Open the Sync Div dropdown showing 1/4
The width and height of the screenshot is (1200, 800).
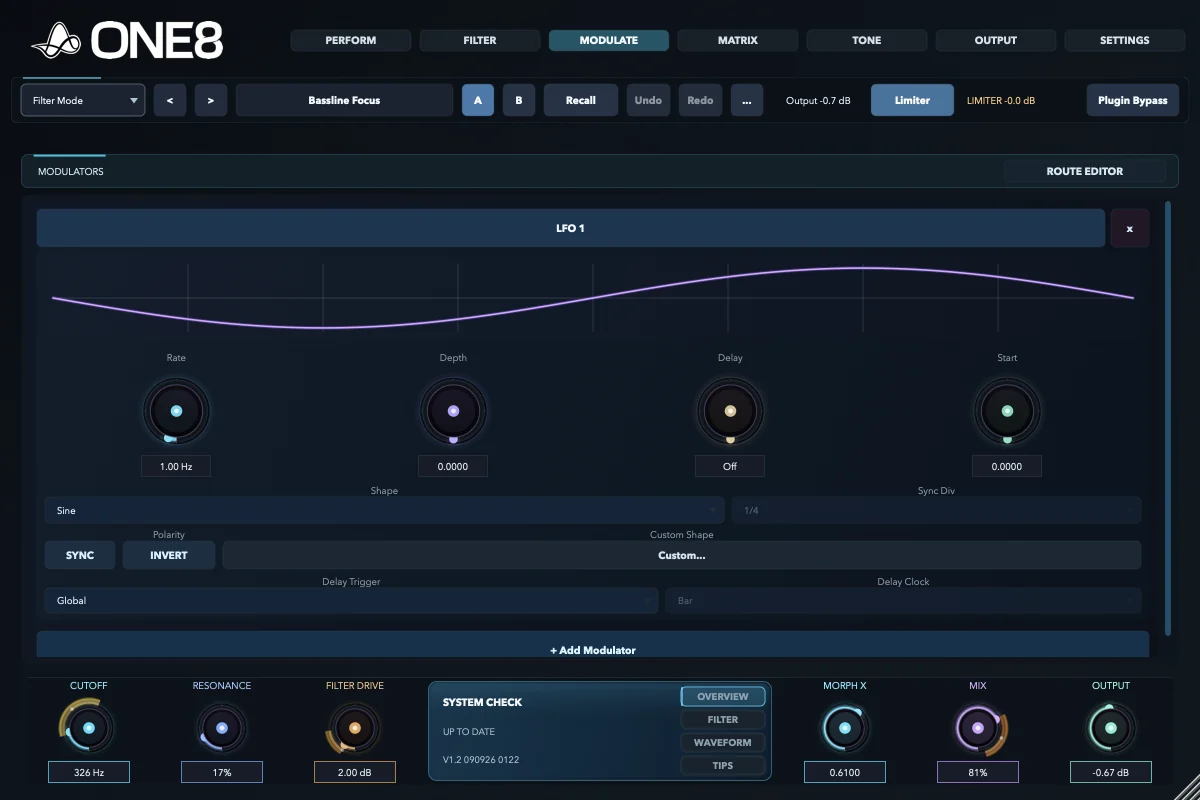point(936,510)
